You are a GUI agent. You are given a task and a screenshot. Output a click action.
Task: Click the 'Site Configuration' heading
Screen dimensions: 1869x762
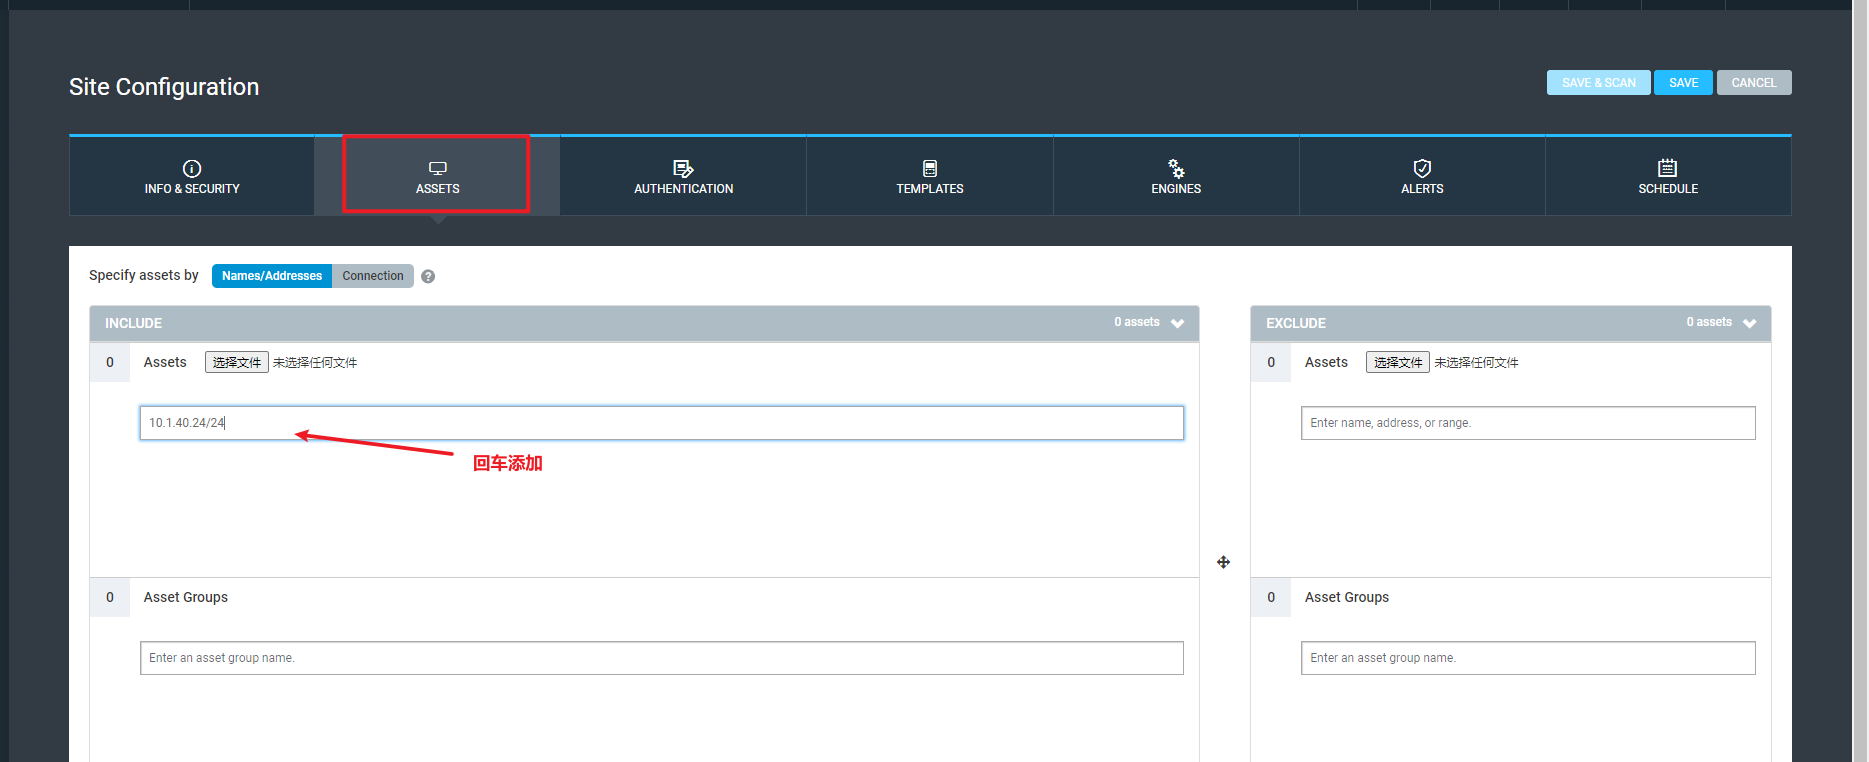point(164,87)
